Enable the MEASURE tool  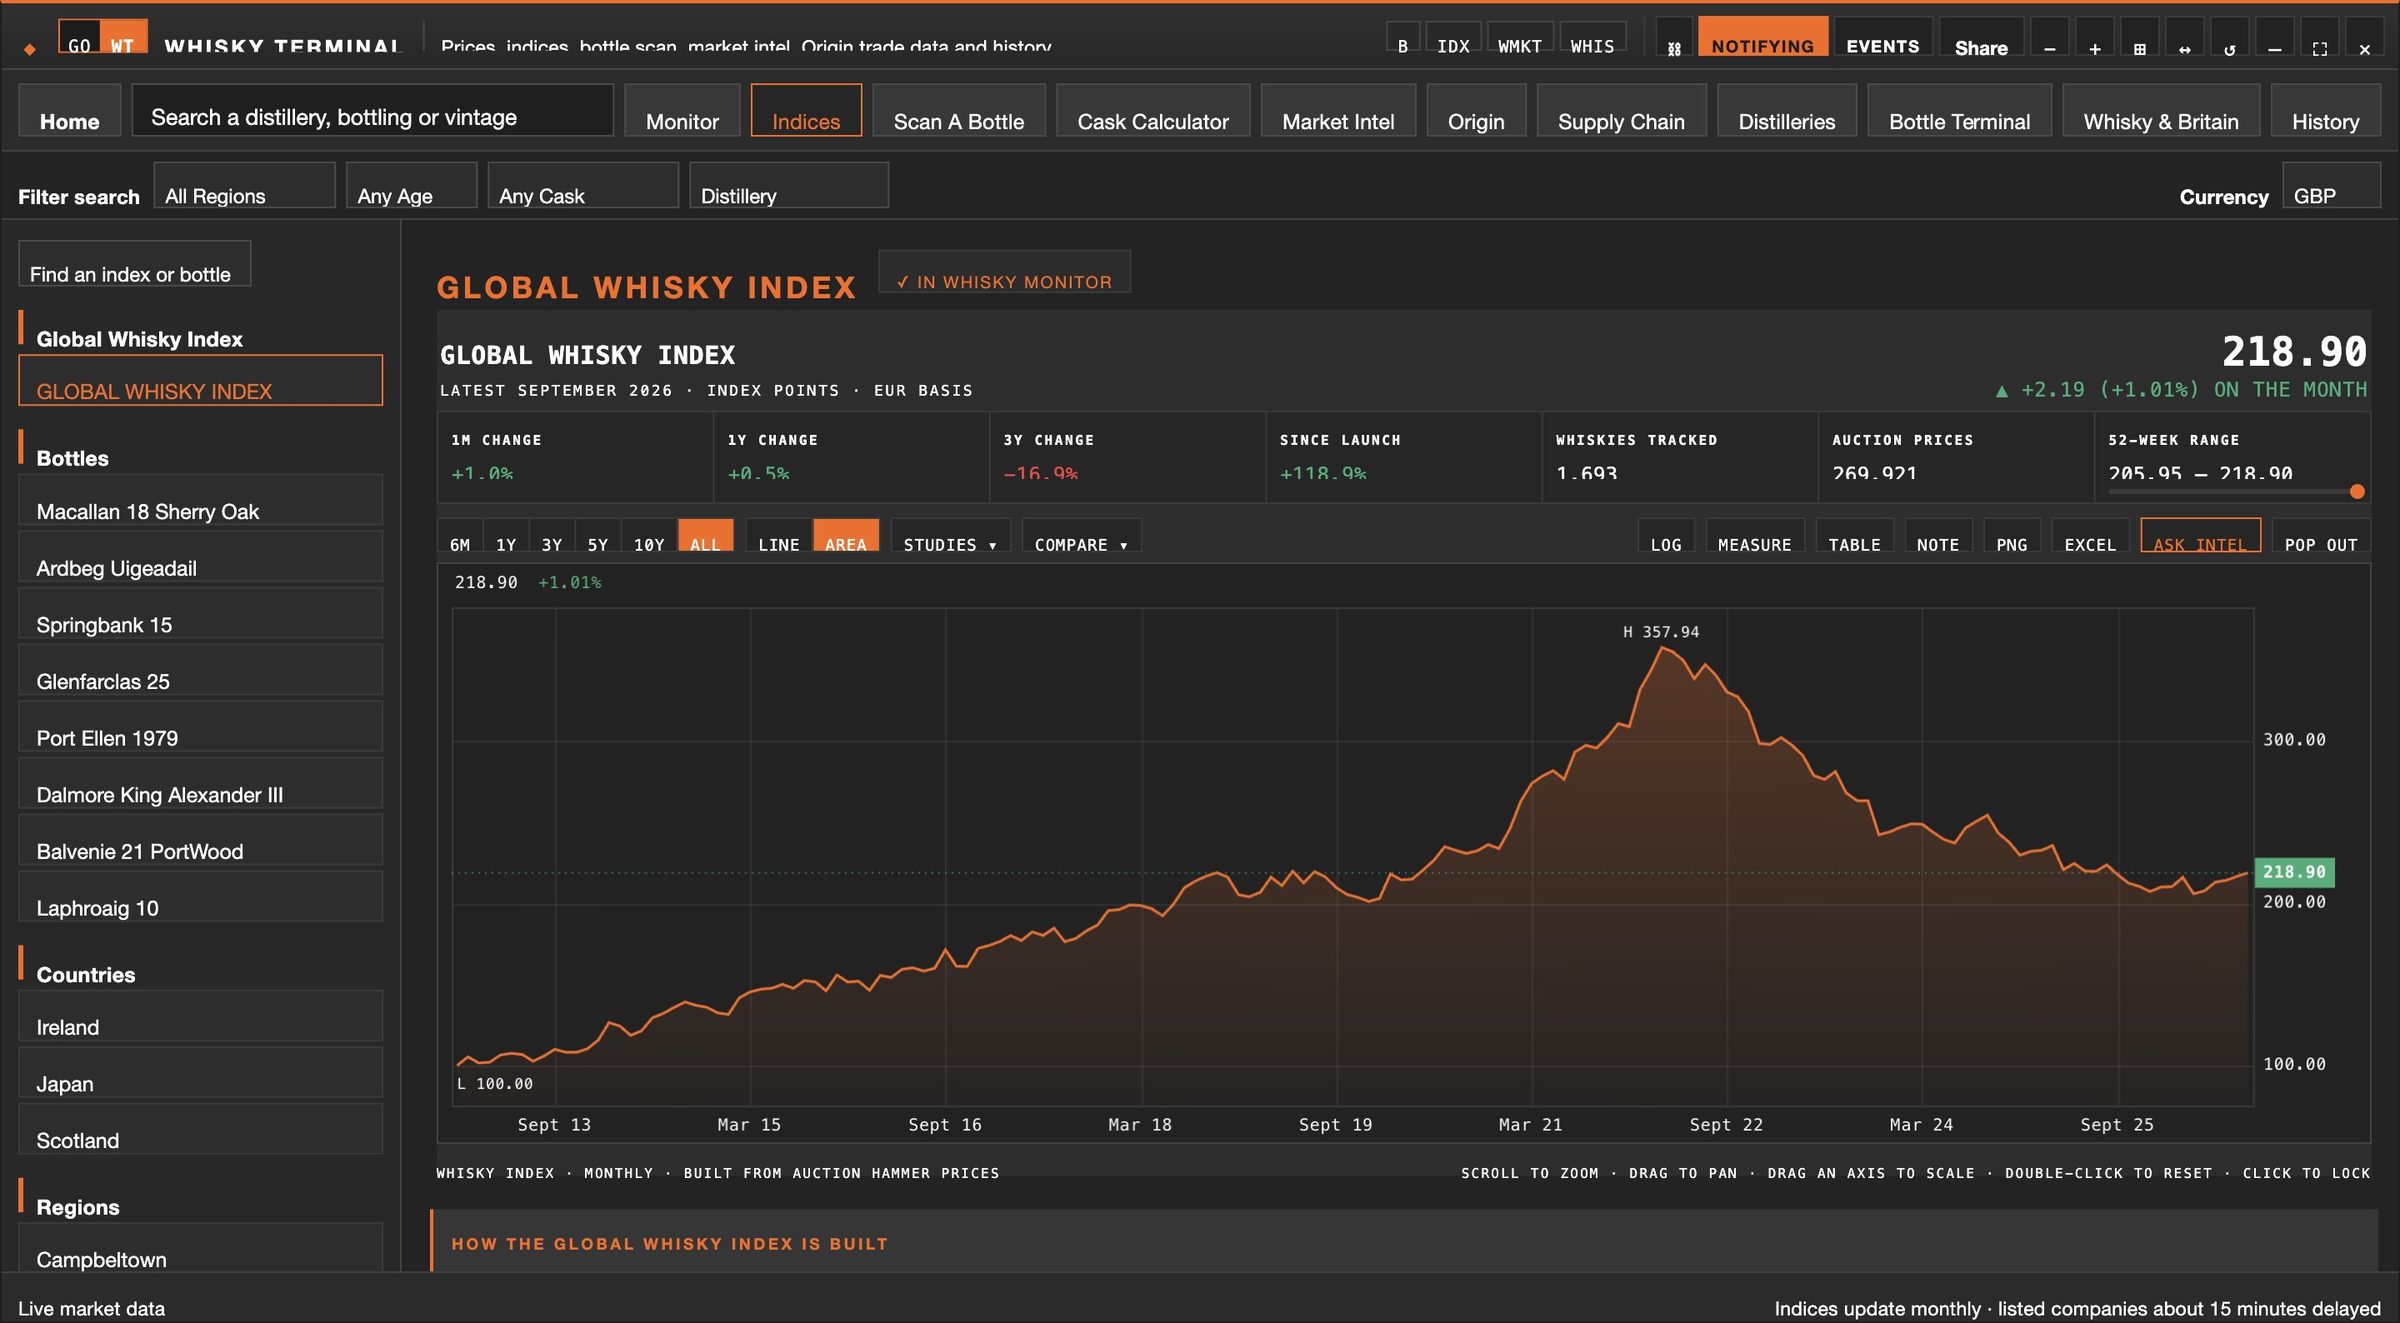pyautogui.click(x=1754, y=537)
